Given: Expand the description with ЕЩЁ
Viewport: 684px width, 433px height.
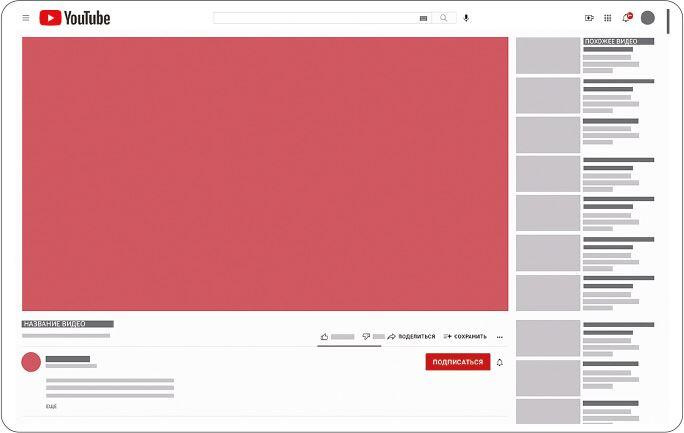Looking at the screenshot, I should pyautogui.click(x=51, y=407).
